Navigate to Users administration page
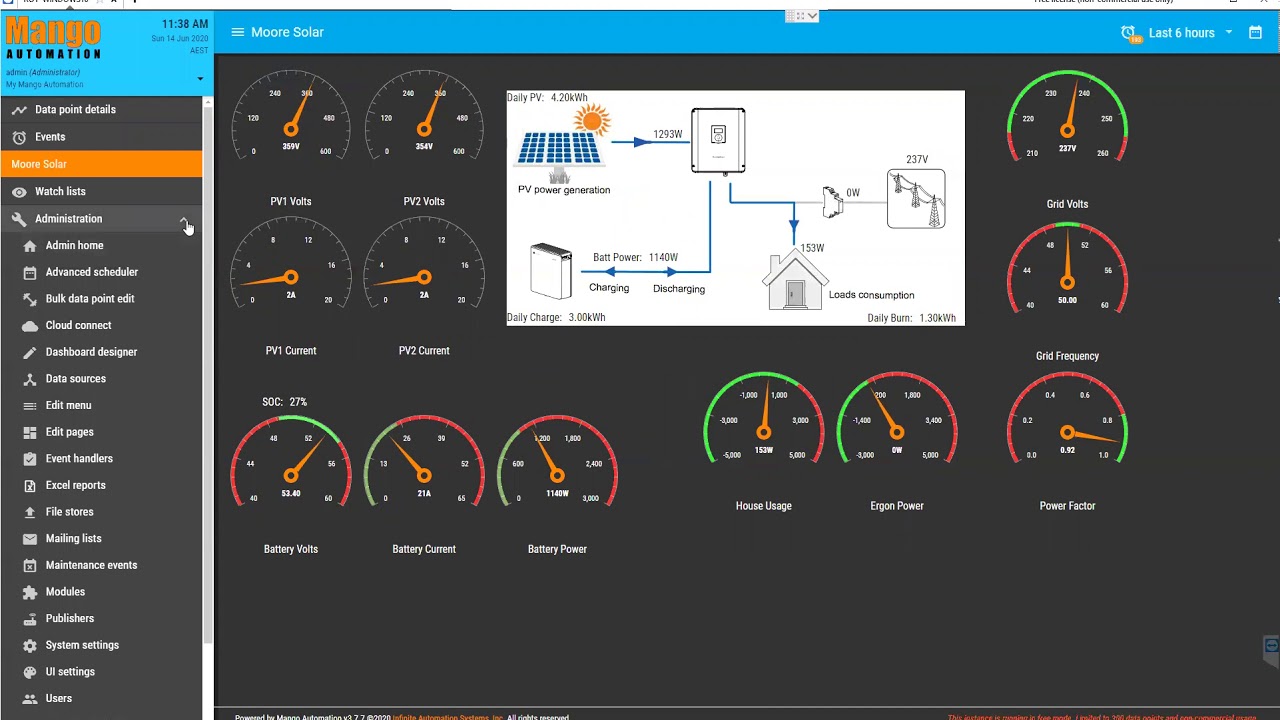The image size is (1280, 720). [101, 699]
